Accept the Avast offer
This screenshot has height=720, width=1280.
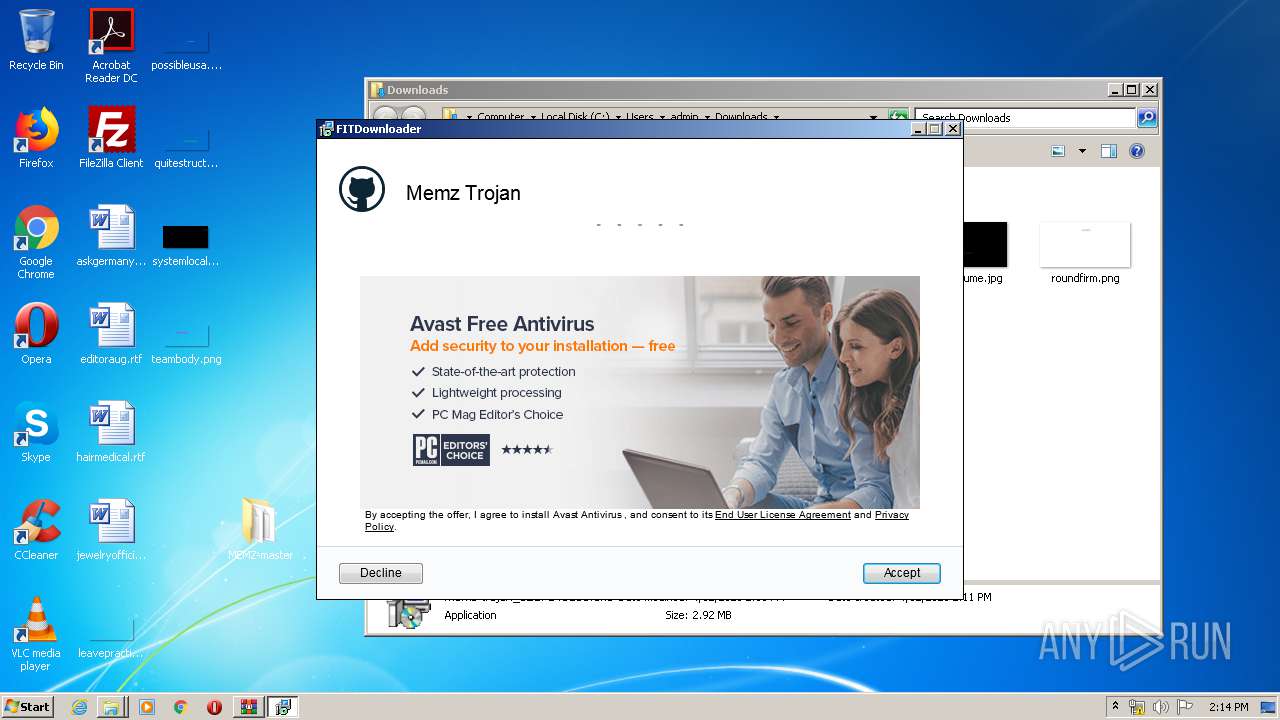coord(901,573)
